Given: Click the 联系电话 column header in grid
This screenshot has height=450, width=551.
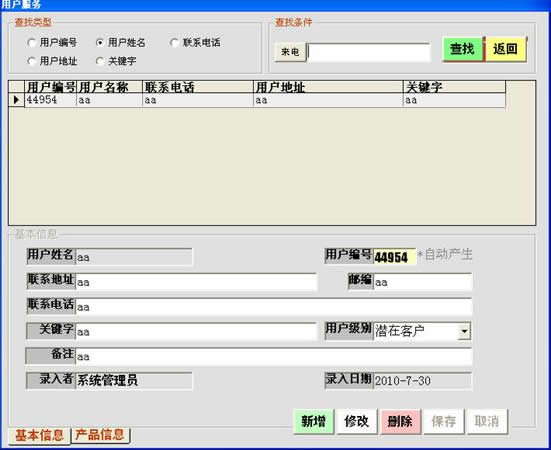Looking at the screenshot, I should pyautogui.click(x=198, y=87).
